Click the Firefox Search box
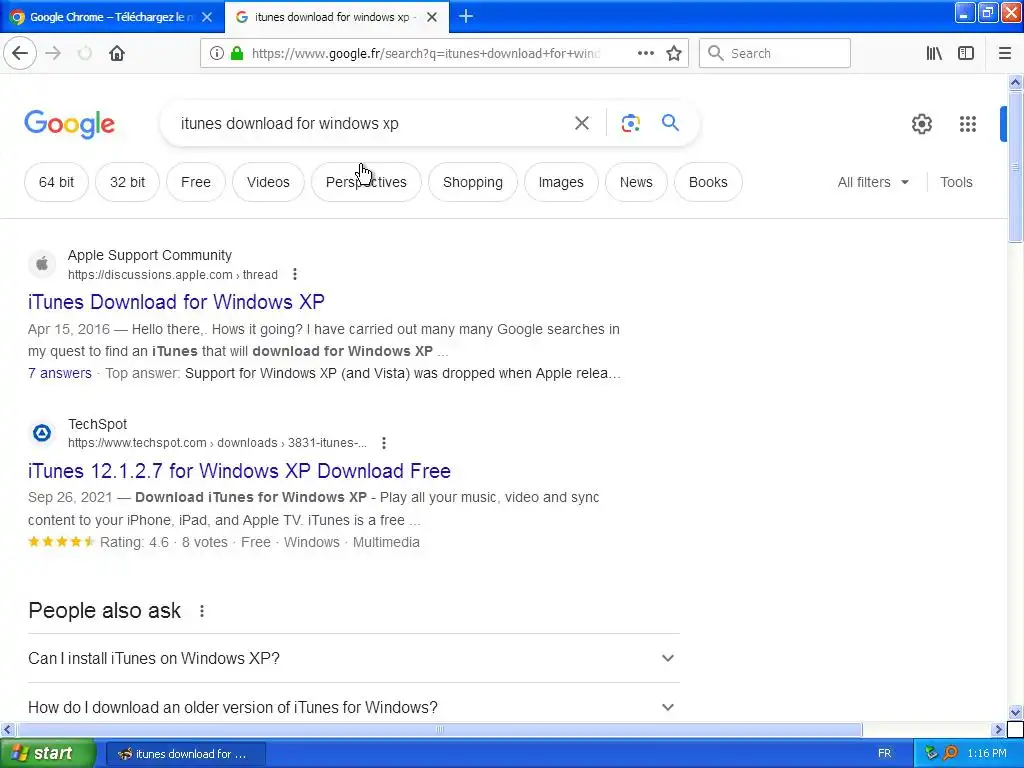The width and height of the screenshot is (1024, 768). pos(775,54)
